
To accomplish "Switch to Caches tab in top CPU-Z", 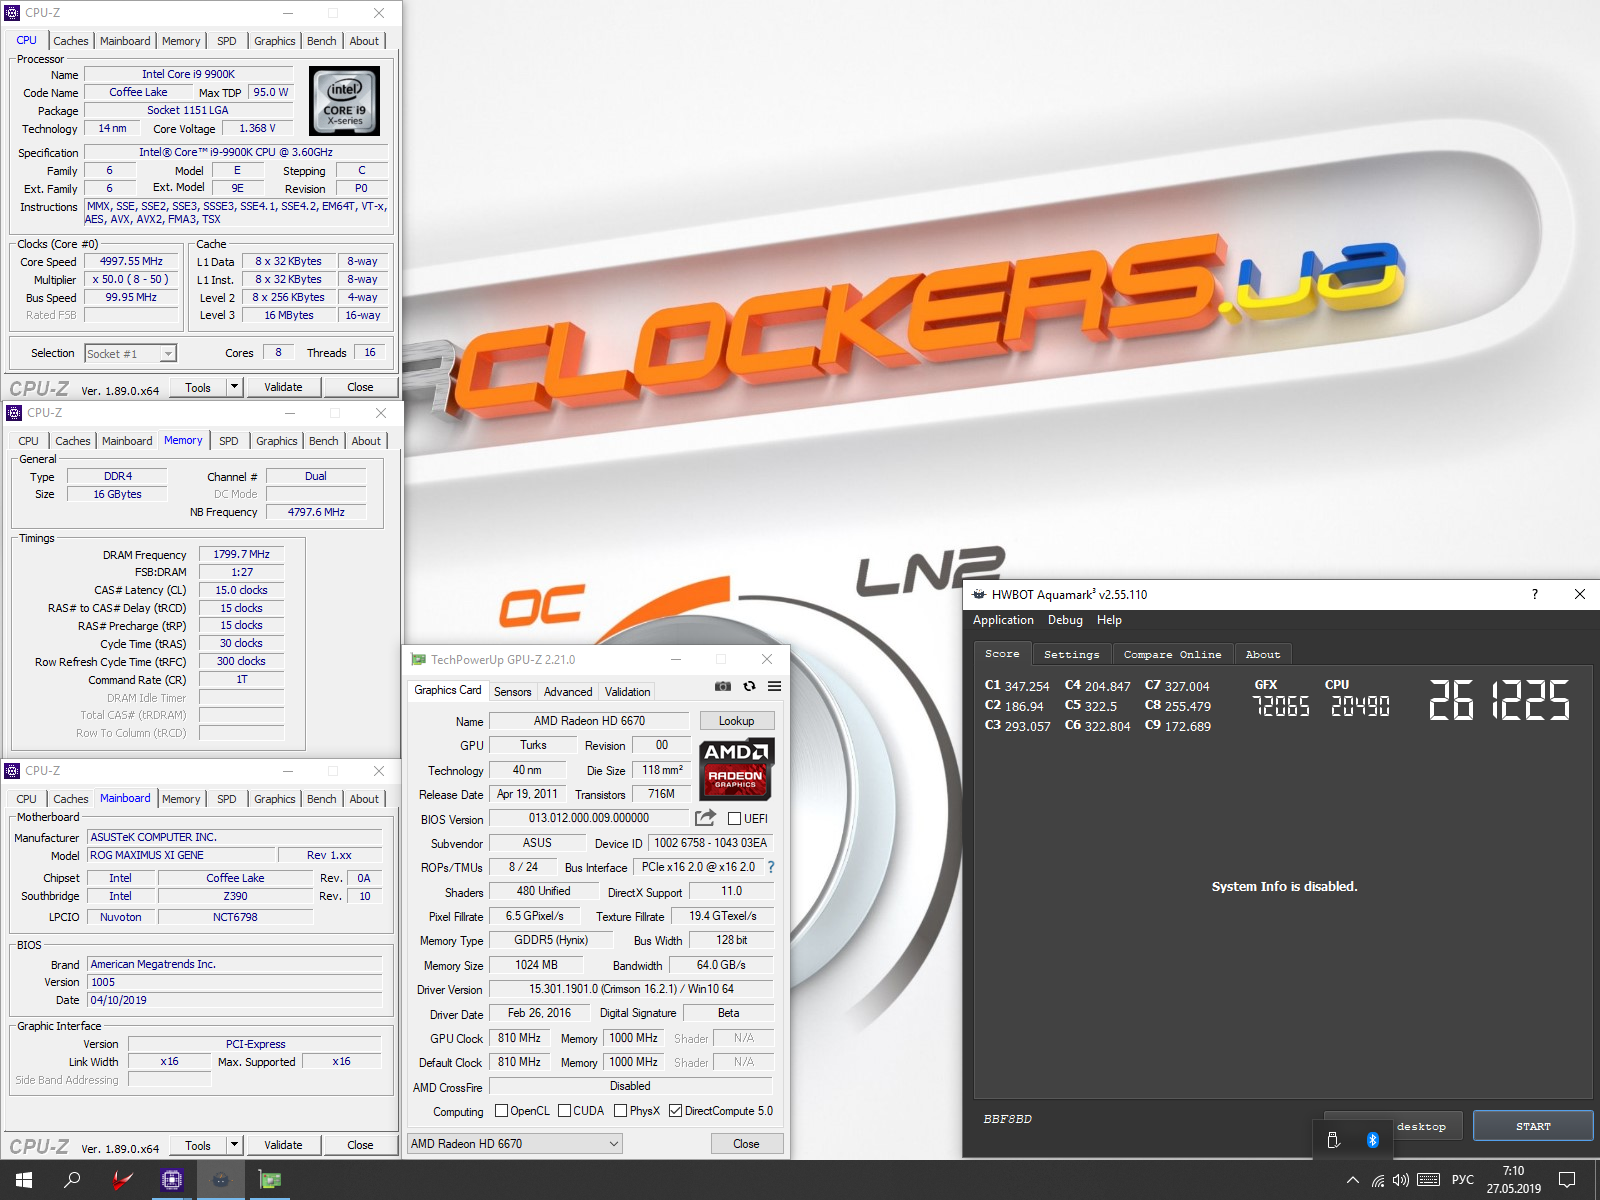I will tap(71, 41).
